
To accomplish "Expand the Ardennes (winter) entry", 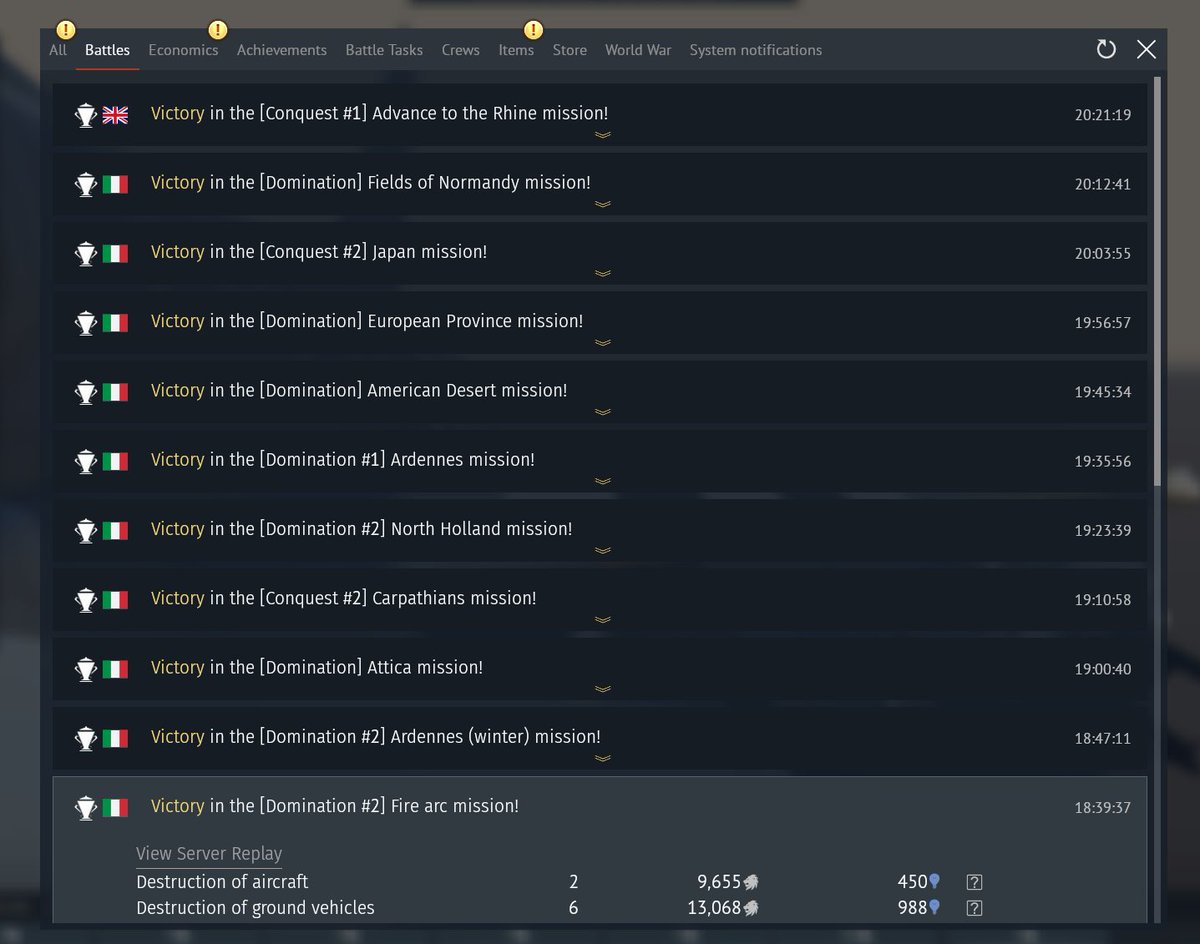I will tap(602, 758).
